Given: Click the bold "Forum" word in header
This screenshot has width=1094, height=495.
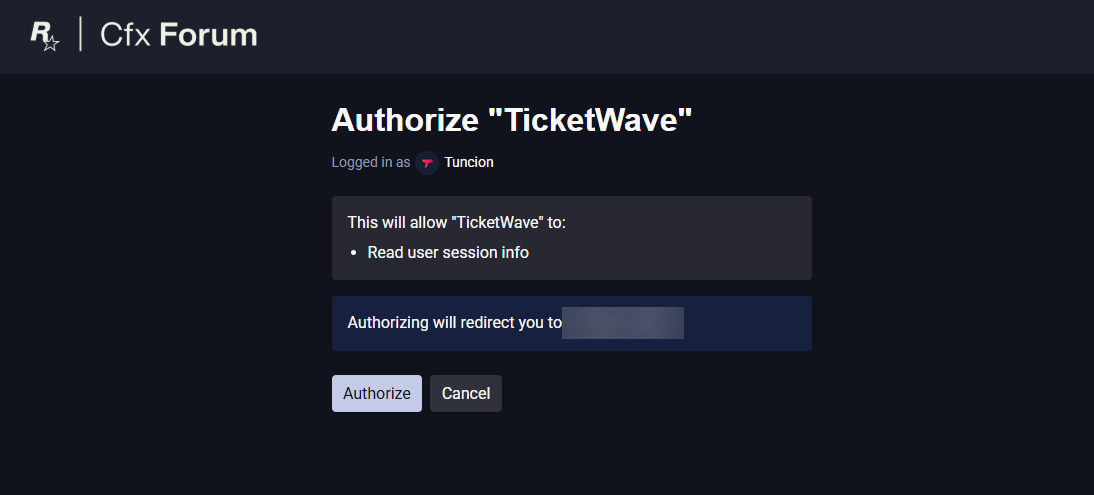Looking at the screenshot, I should 209,35.
